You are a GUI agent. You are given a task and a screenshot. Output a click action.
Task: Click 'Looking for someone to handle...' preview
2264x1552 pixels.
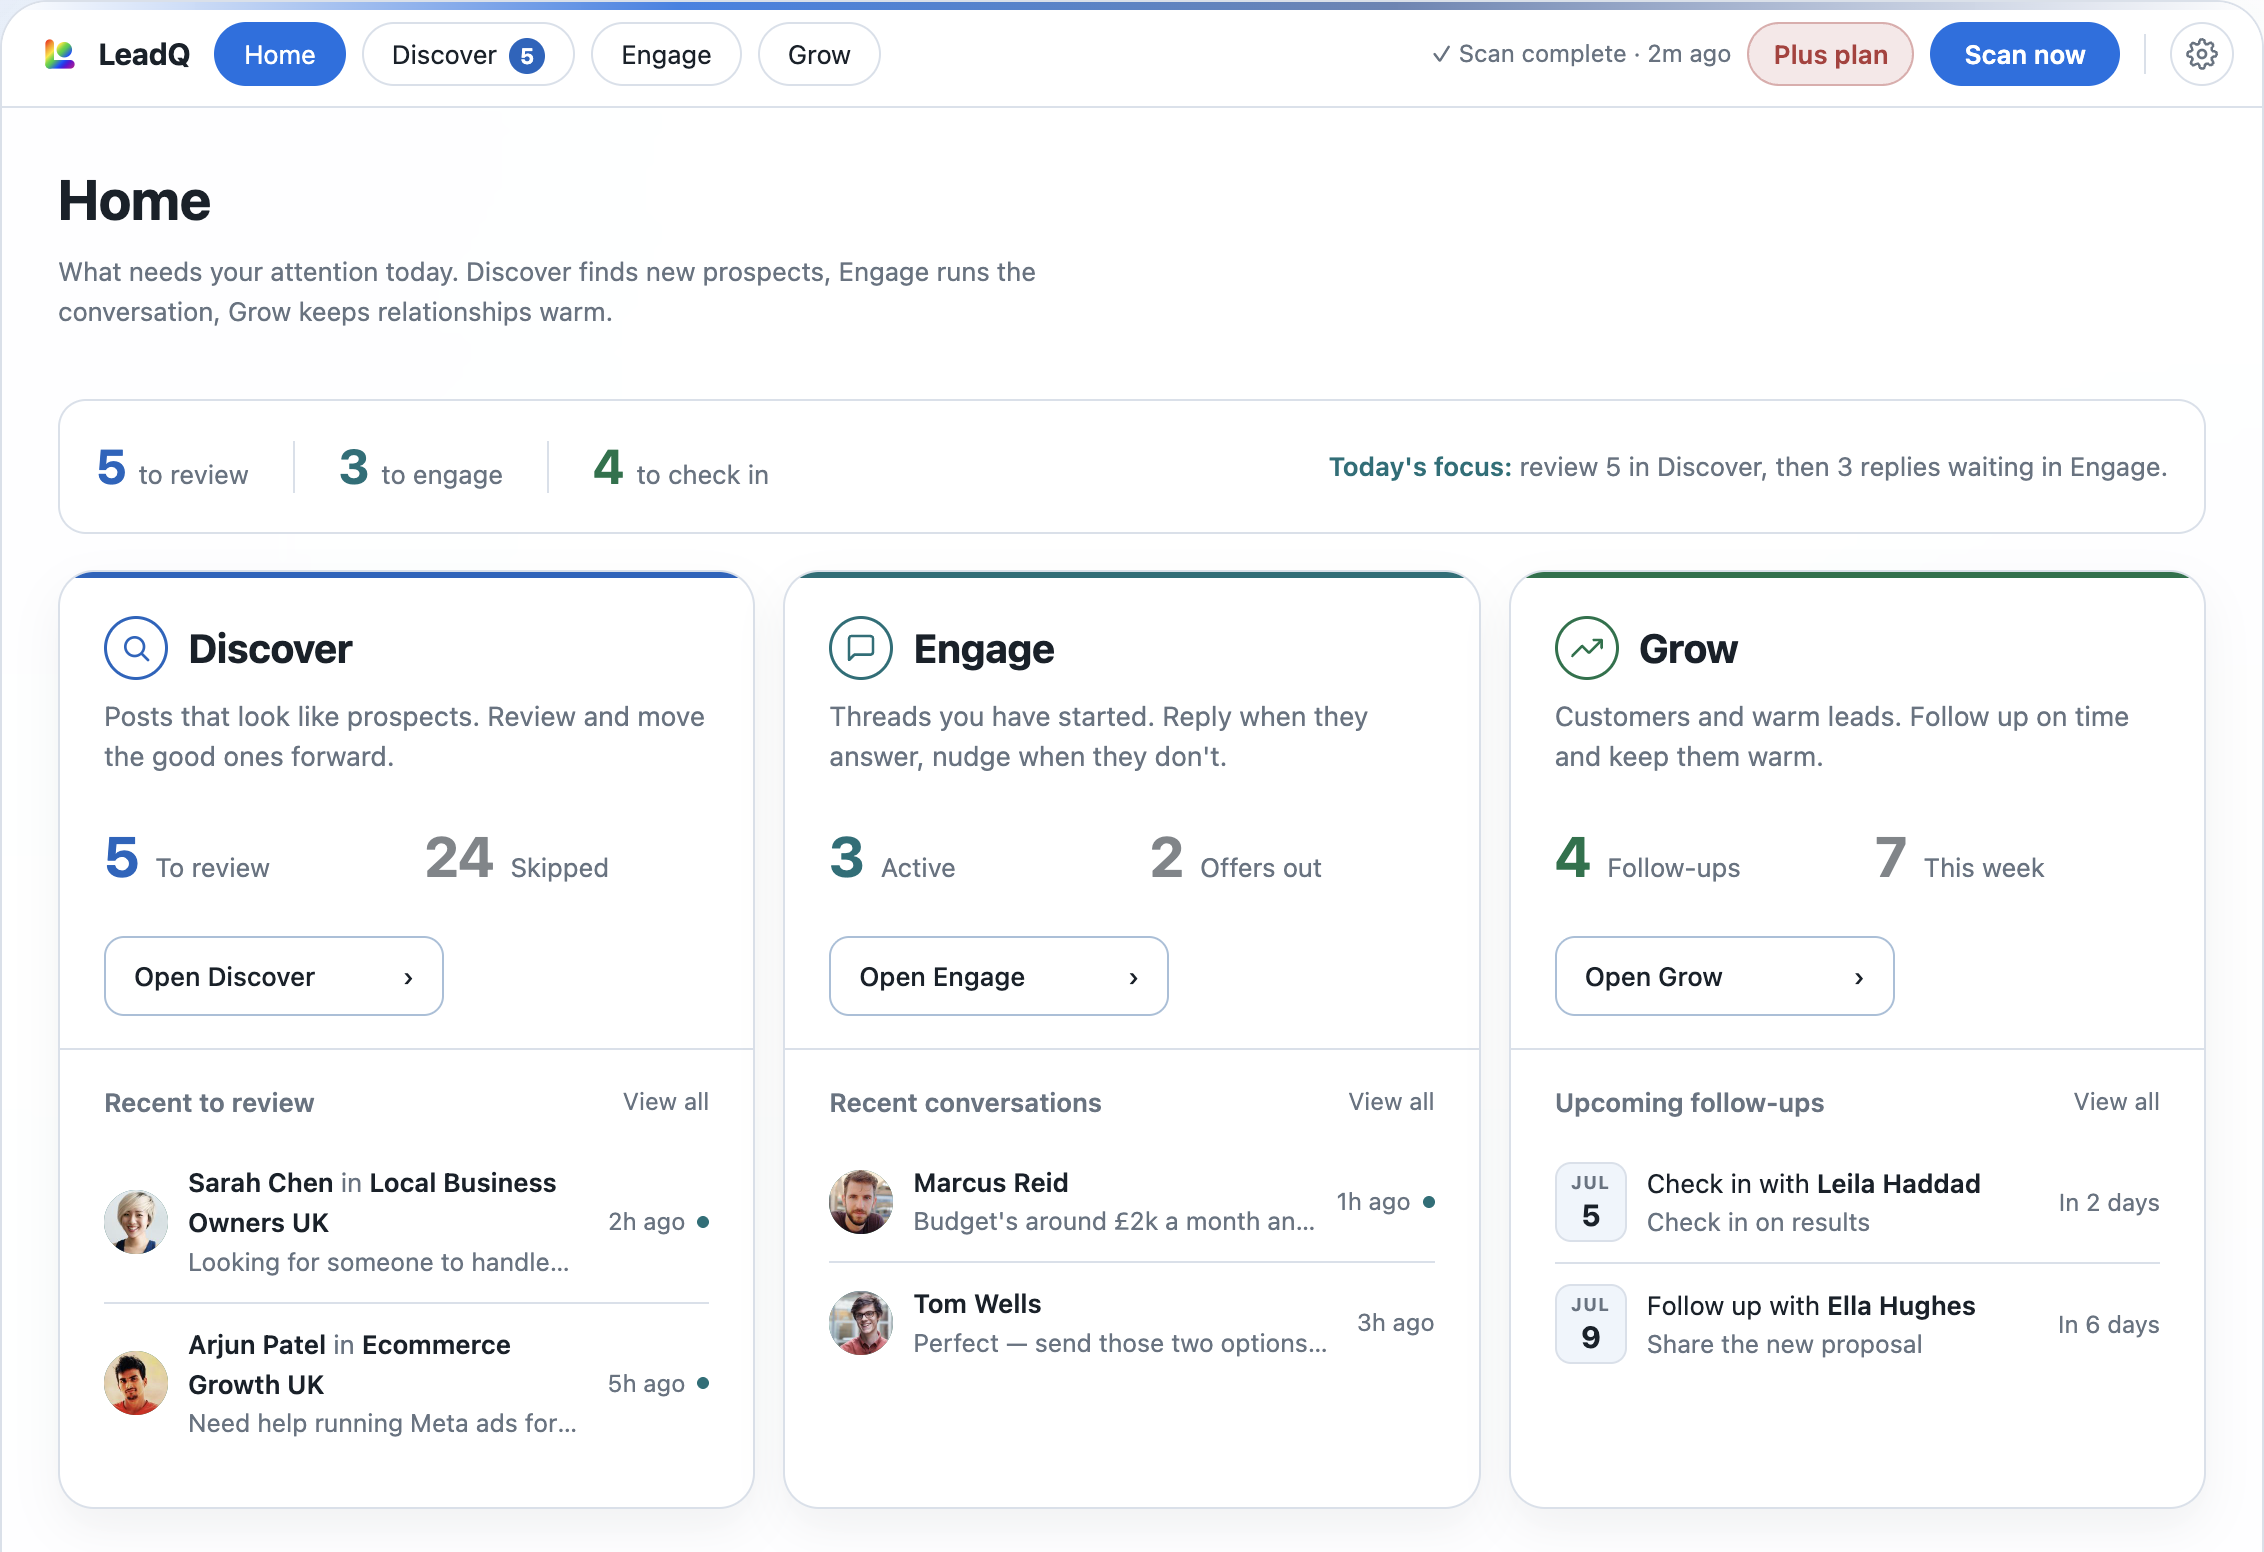pyautogui.click(x=379, y=1262)
